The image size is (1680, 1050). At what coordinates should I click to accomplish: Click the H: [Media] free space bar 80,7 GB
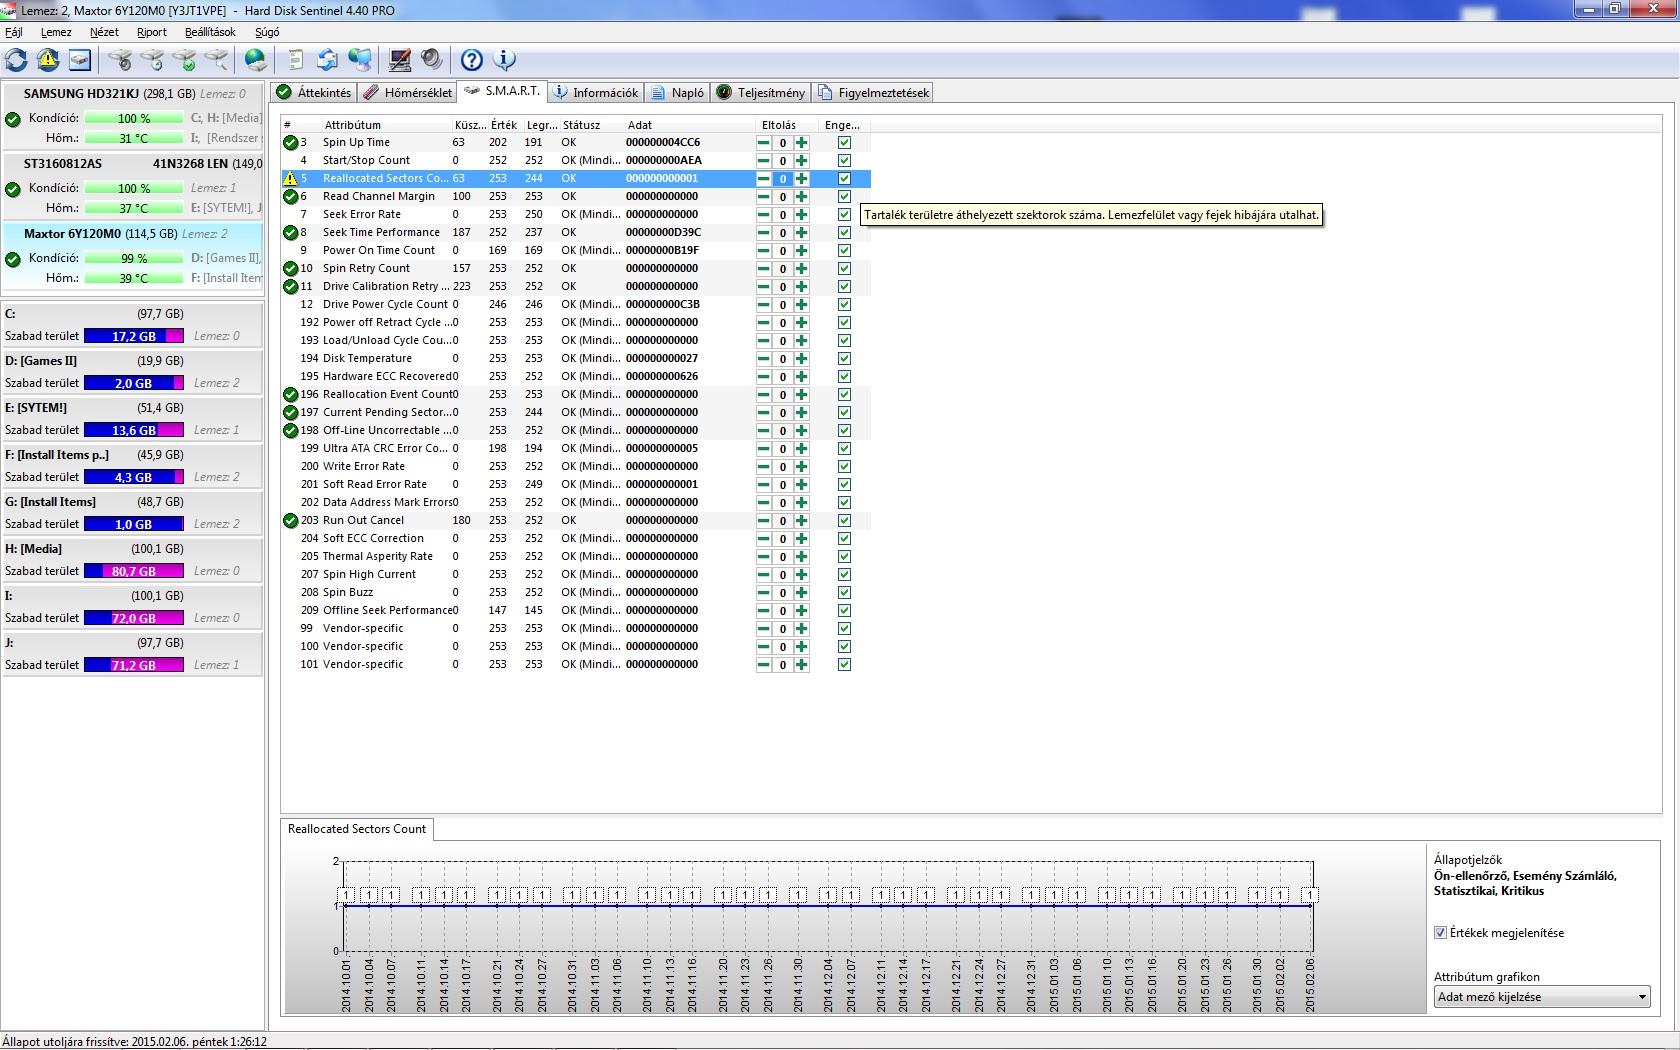(x=134, y=572)
